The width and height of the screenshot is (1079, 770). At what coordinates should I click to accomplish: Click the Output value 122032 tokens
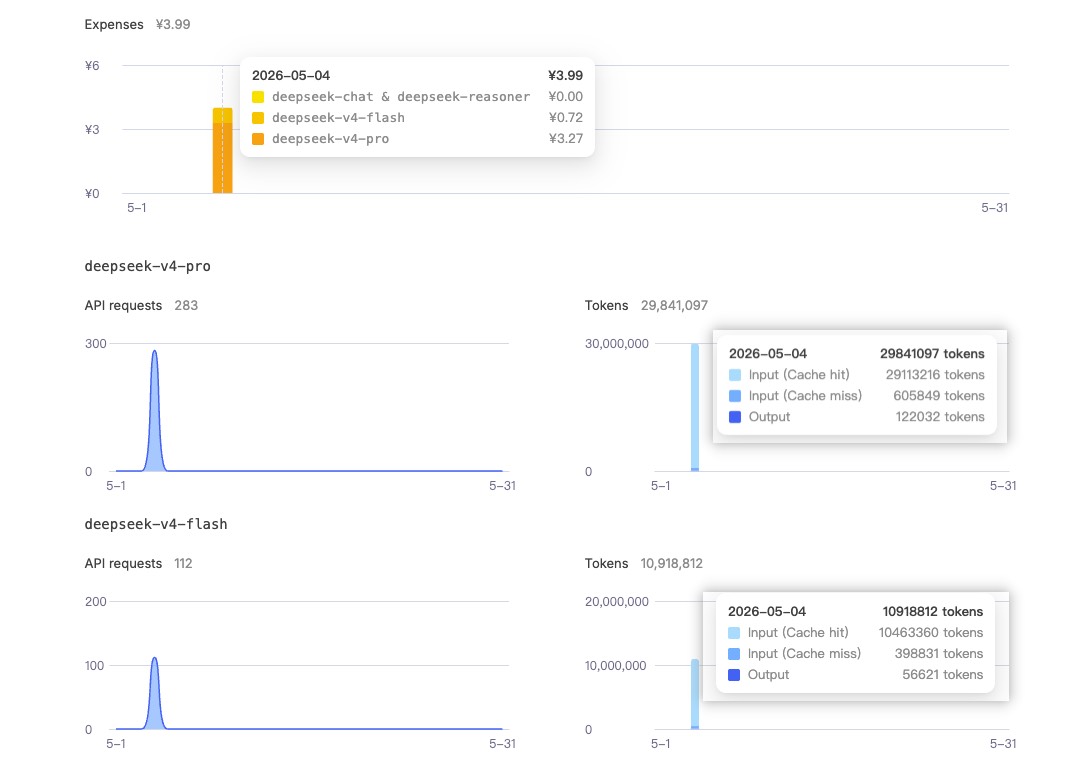click(940, 417)
